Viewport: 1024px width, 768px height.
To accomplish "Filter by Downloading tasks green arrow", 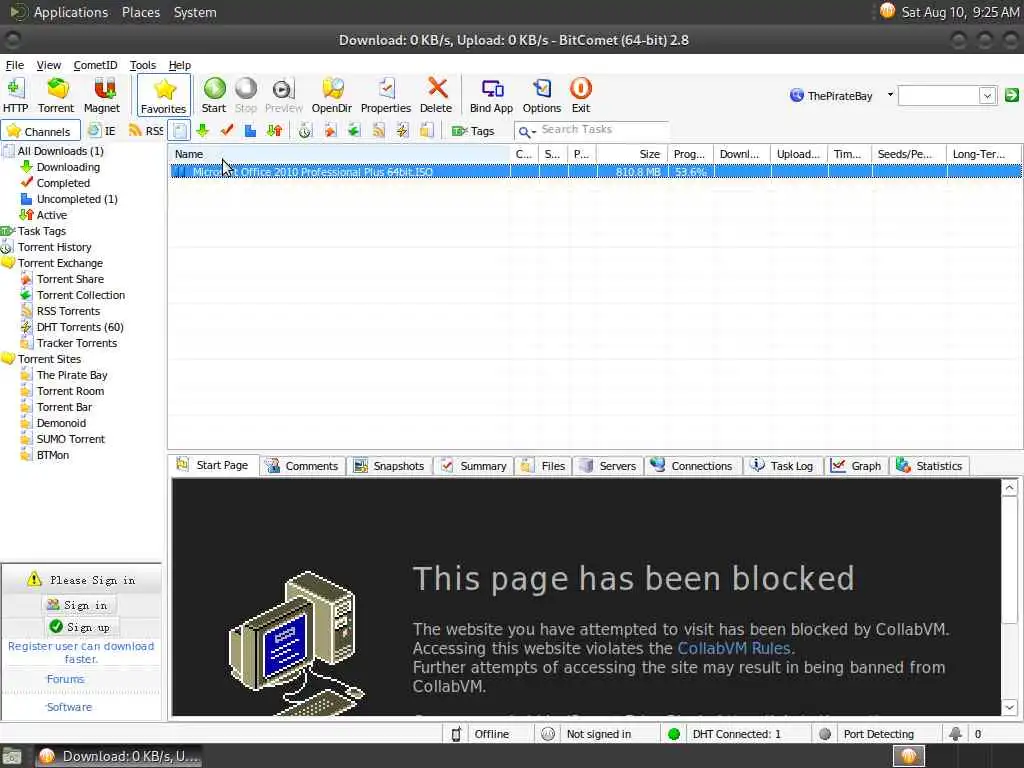I will (x=202, y=131).
